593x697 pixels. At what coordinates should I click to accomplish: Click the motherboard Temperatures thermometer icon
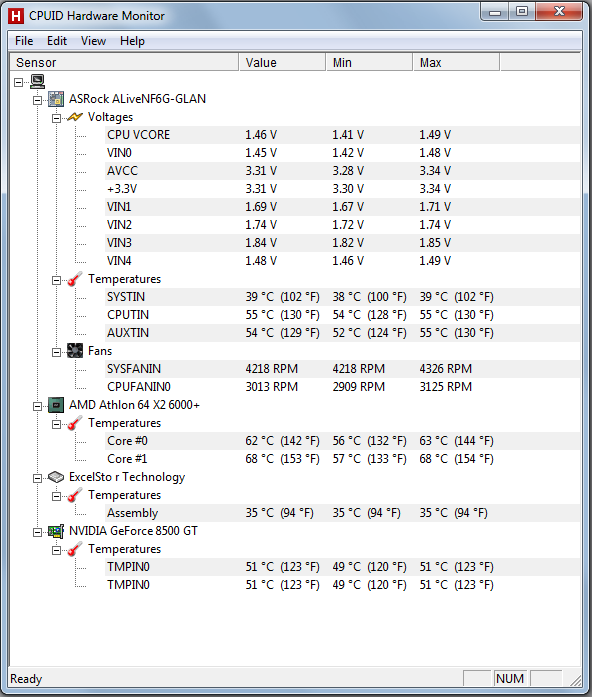(x=75, y=279)
